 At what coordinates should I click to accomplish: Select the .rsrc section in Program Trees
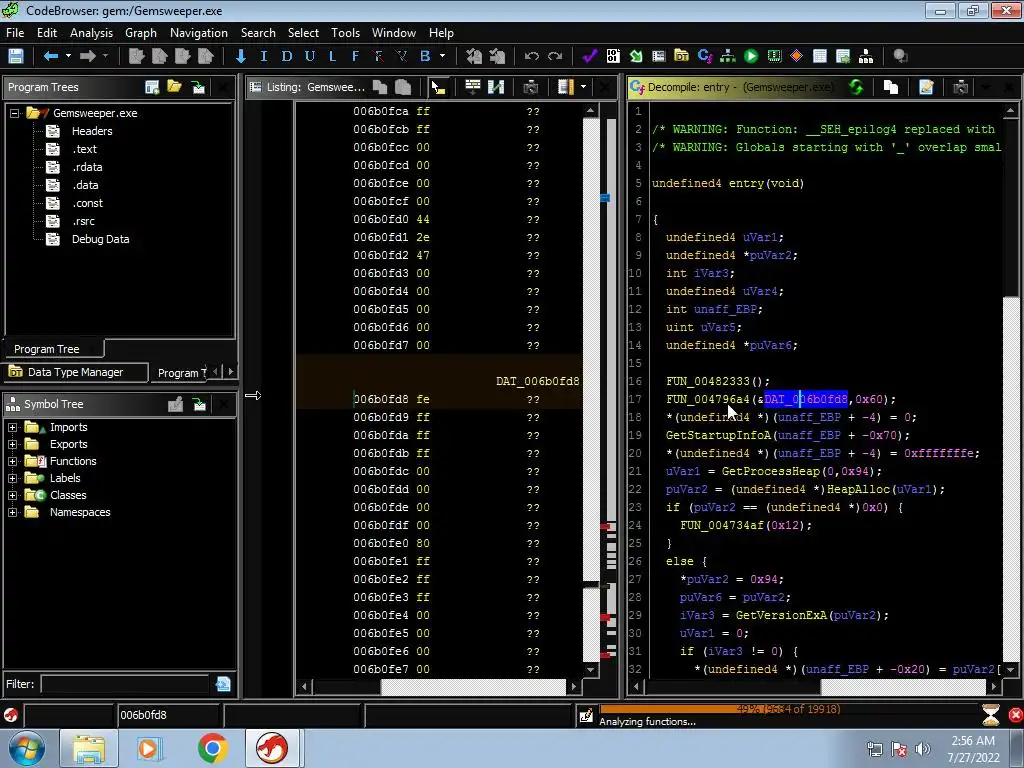[83, 221]
